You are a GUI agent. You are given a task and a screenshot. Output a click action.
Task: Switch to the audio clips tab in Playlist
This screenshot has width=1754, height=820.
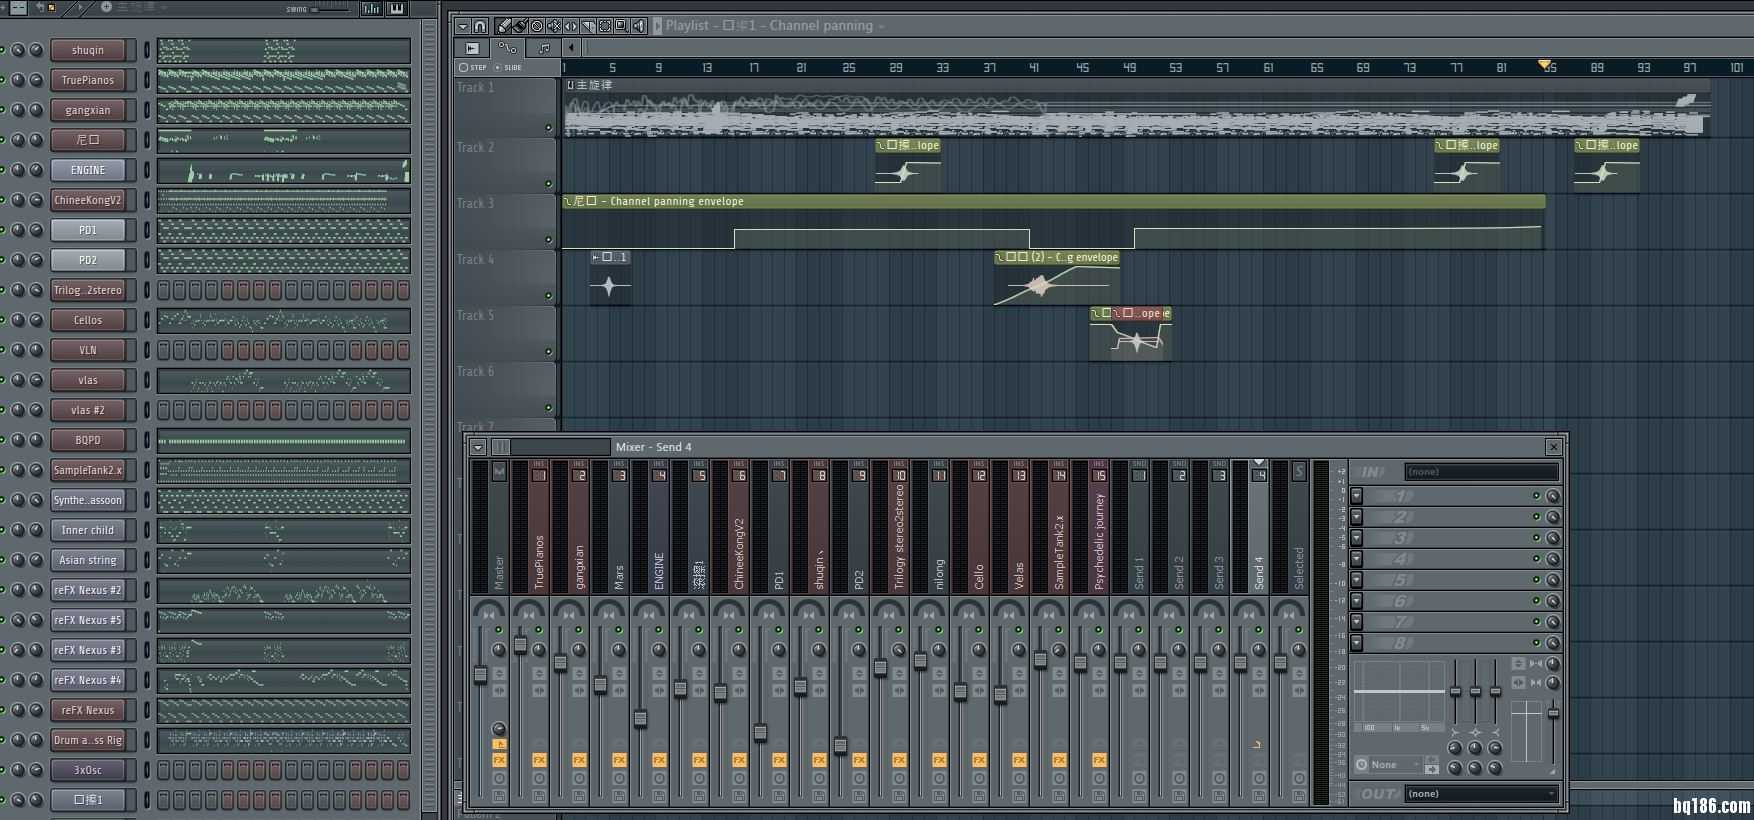point(472,47)
